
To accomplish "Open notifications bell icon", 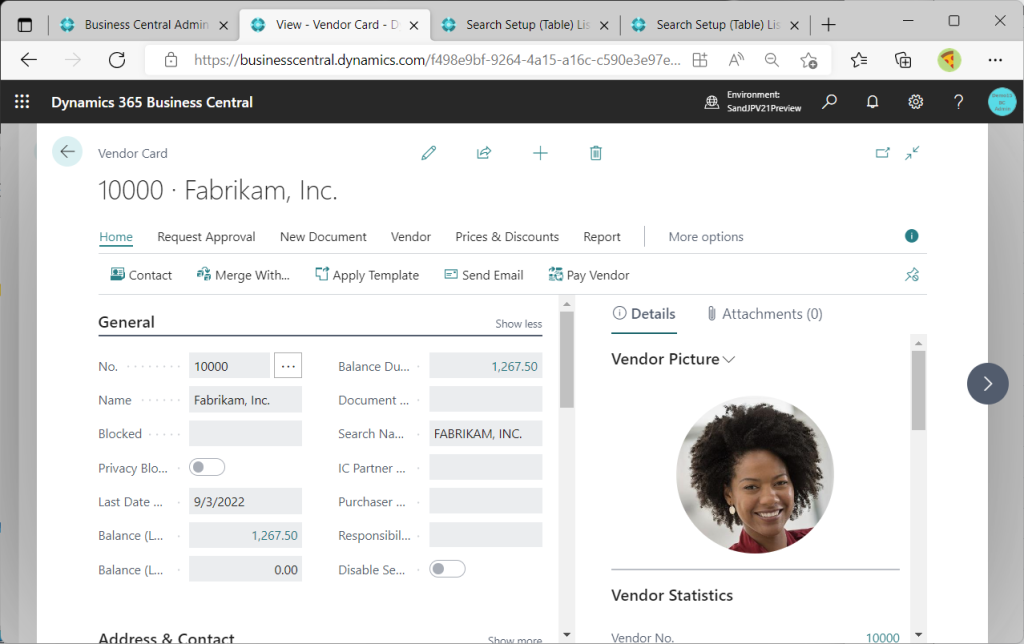I will click(x=872, y=102).
